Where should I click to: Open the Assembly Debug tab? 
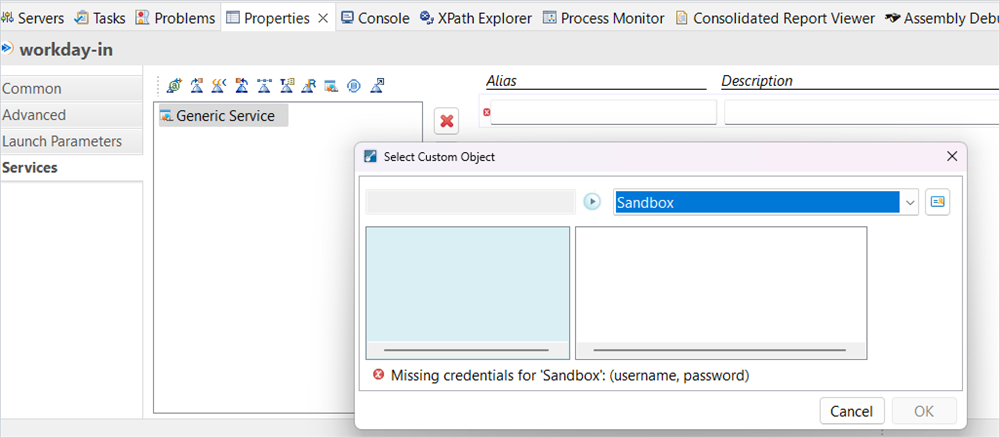point(942,18)
